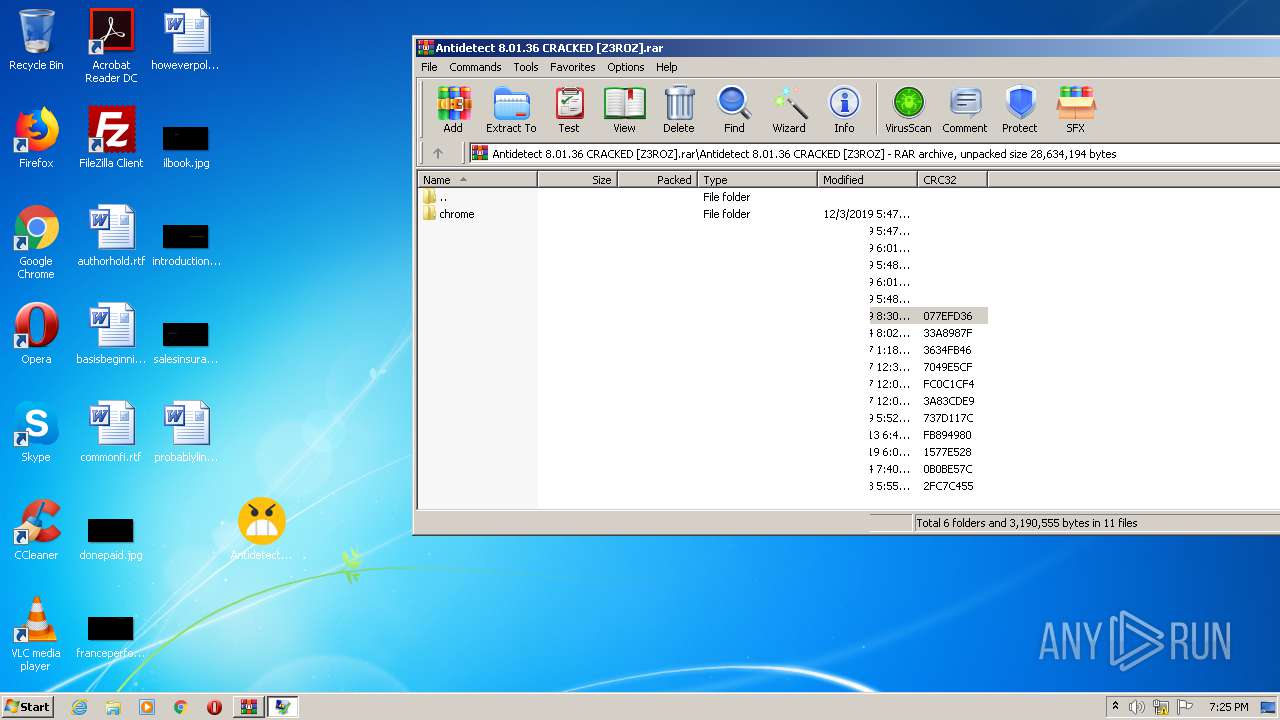Image resolution: width=1280 pixels, height=720 pixels.
Task: Run the VirusScan tool
Action: [x=908, y=109]
